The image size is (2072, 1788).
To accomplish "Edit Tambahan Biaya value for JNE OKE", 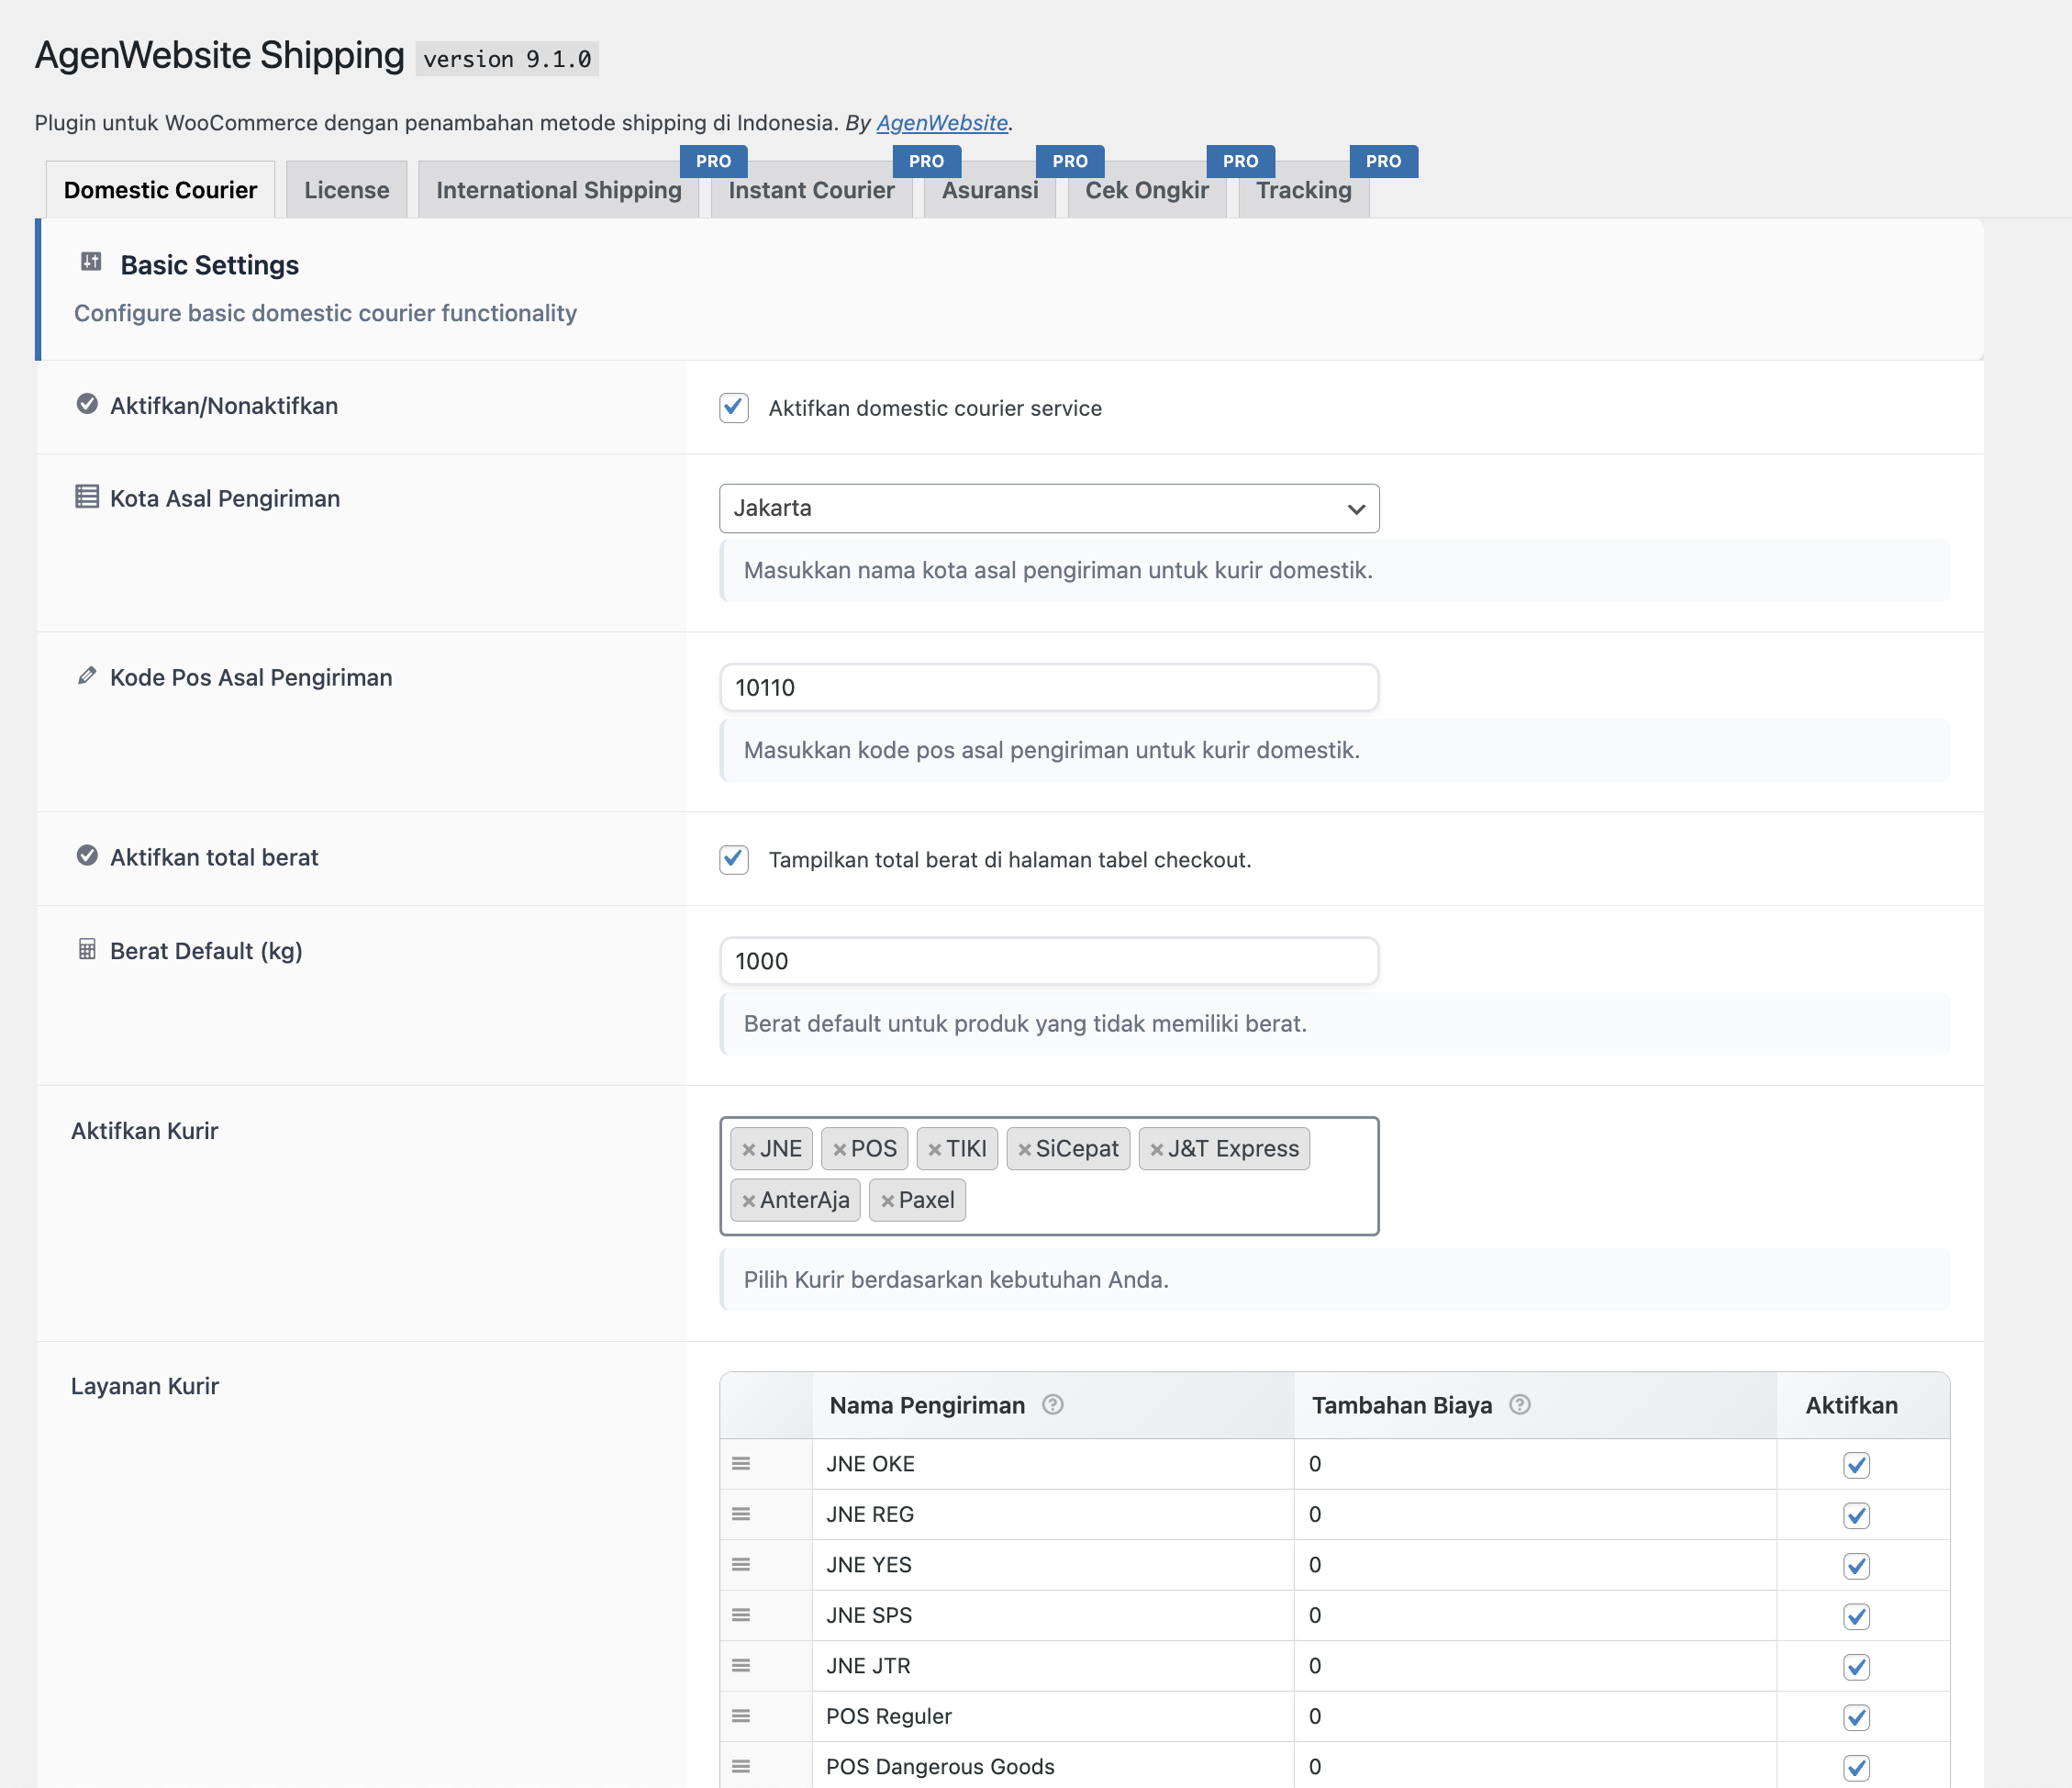I will pos(1535,1464).
